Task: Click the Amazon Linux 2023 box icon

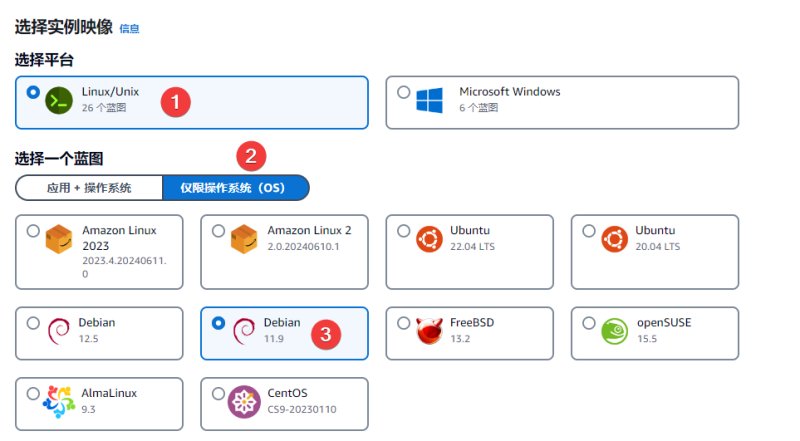Action: (59, 239)
